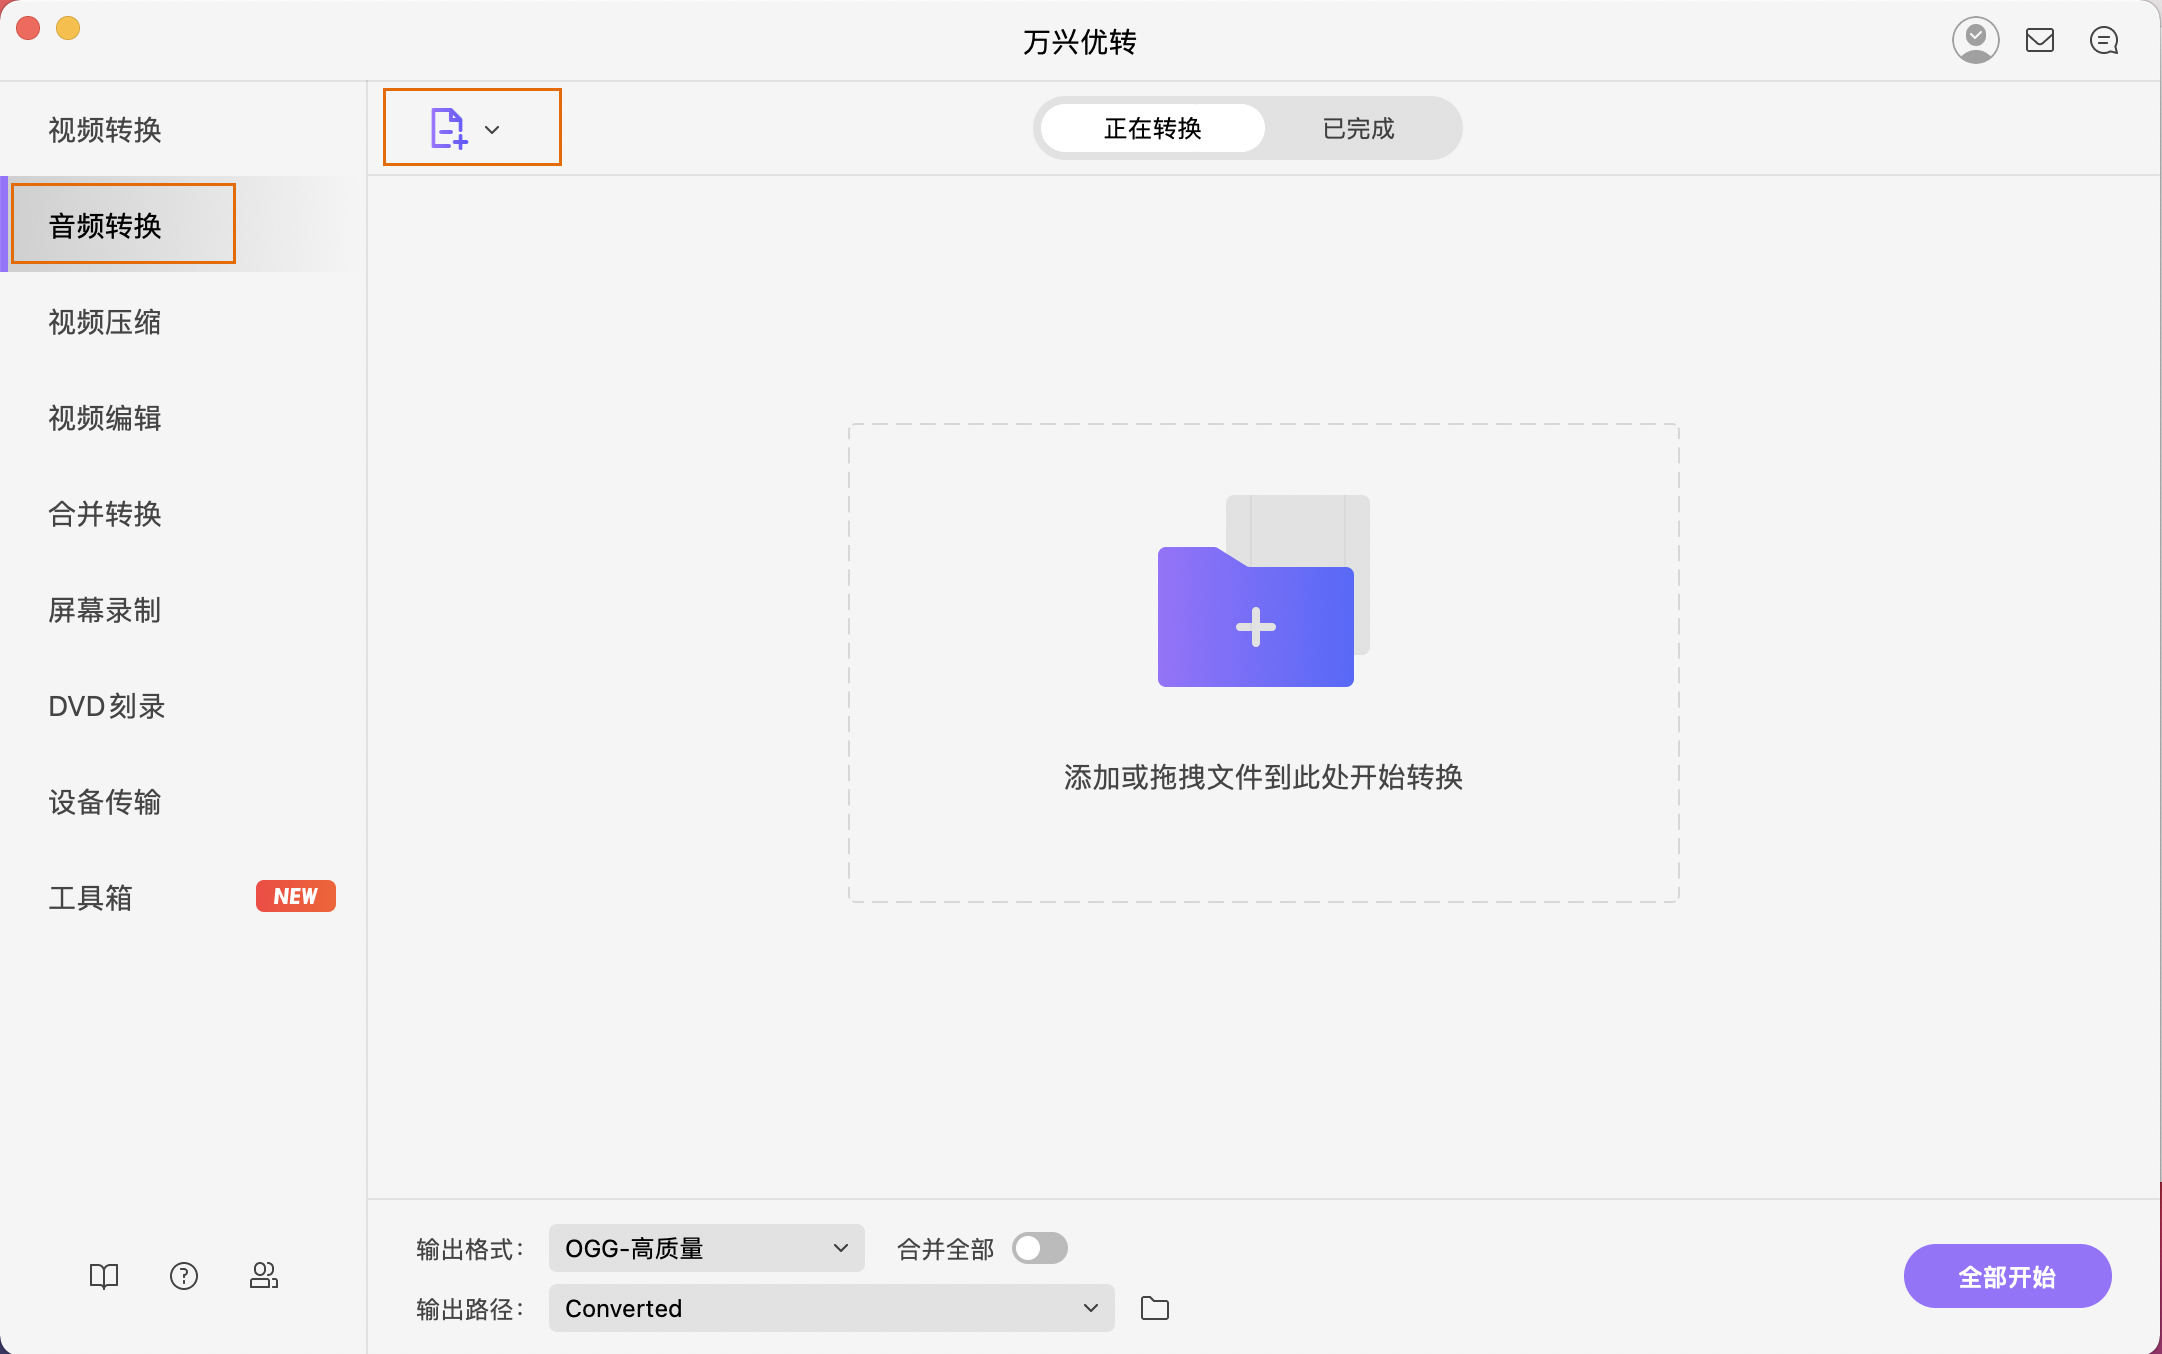This screenshot has width=2162, height=1354.
Task: Open the feedback chat bubble icon
Action: (x=2104, y=40)
